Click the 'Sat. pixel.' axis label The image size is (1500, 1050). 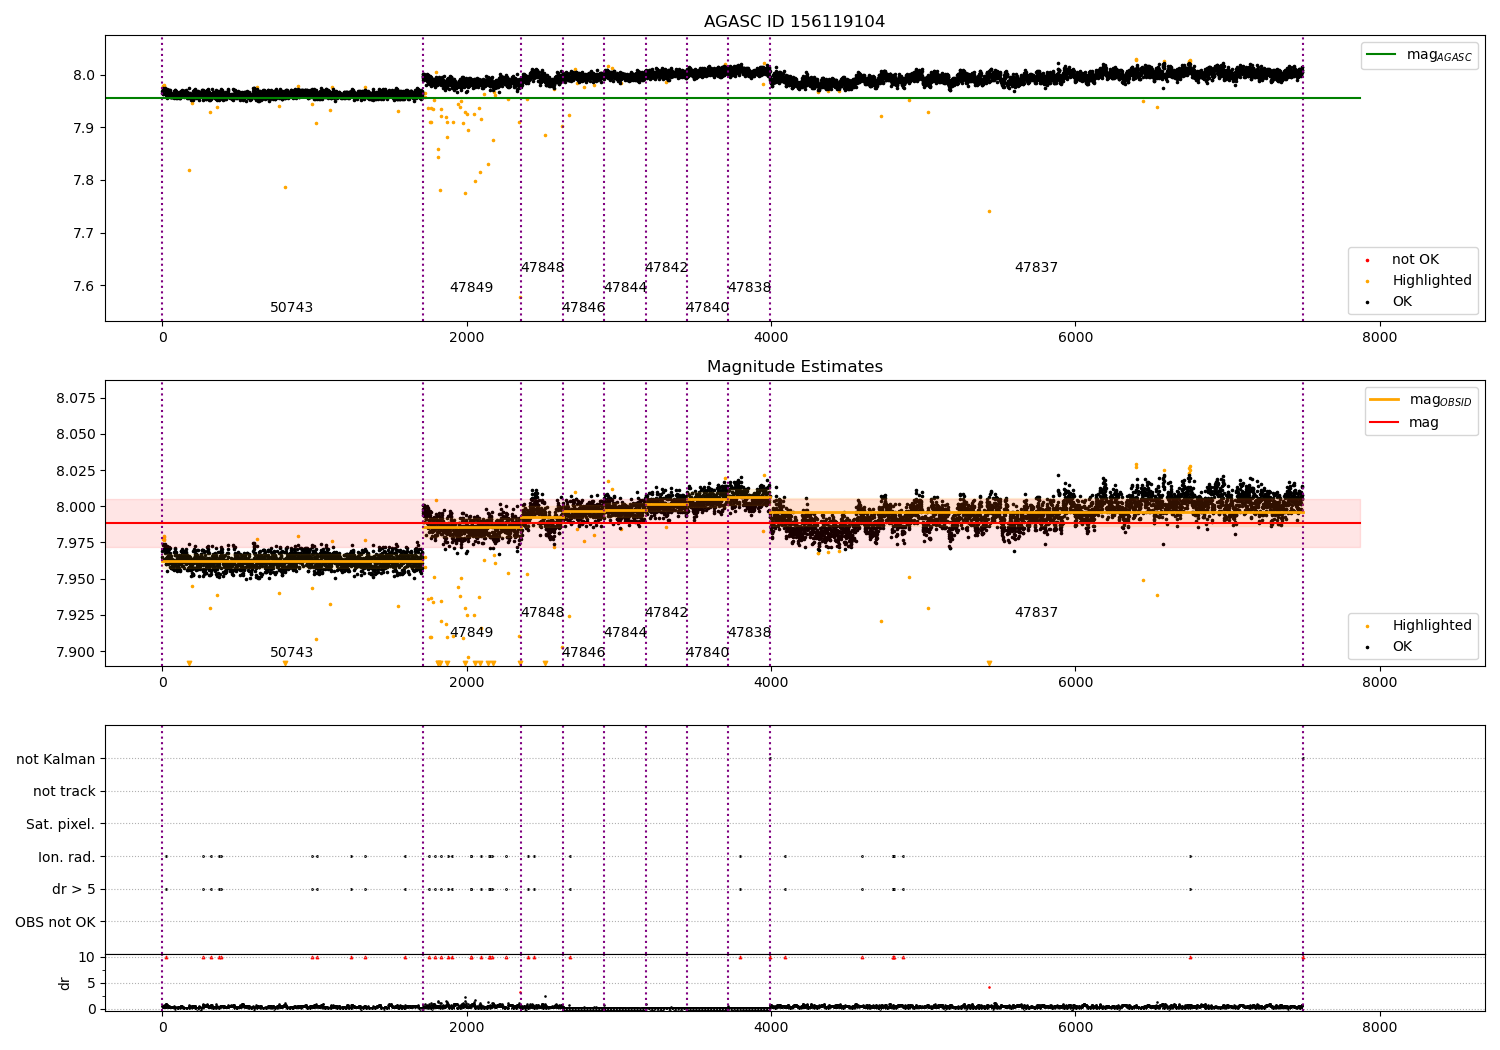[60, 824]
